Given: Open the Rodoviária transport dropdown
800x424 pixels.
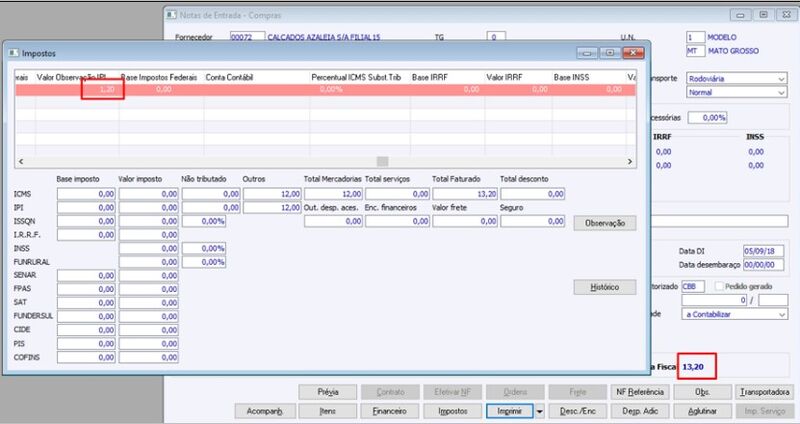Looking at the screenshot, I should (737, 79).
